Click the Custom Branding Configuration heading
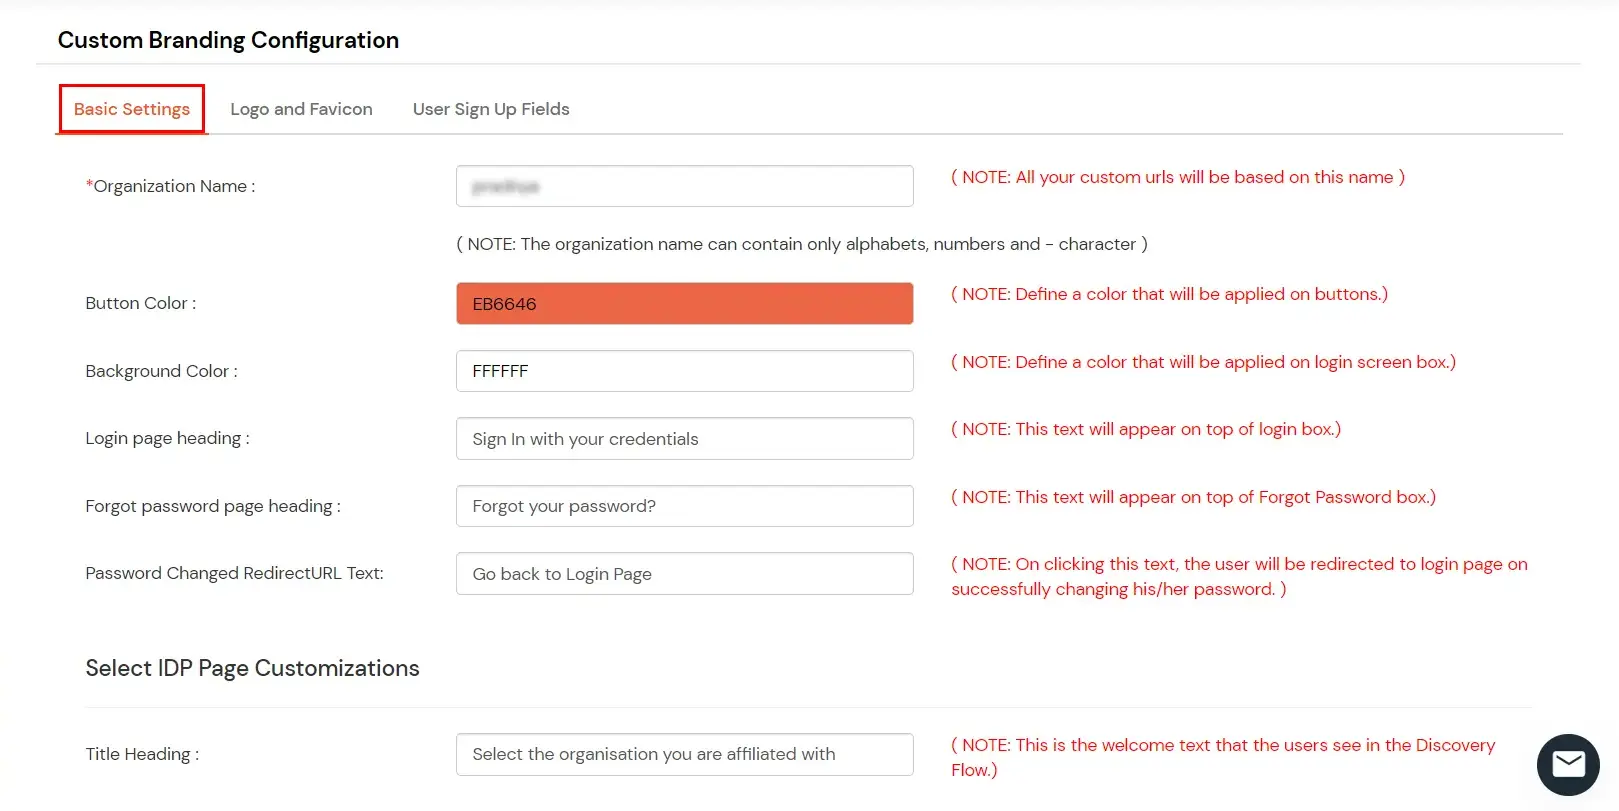The width and height of the screenshot is (1619, 811). [x=228, y=40]
